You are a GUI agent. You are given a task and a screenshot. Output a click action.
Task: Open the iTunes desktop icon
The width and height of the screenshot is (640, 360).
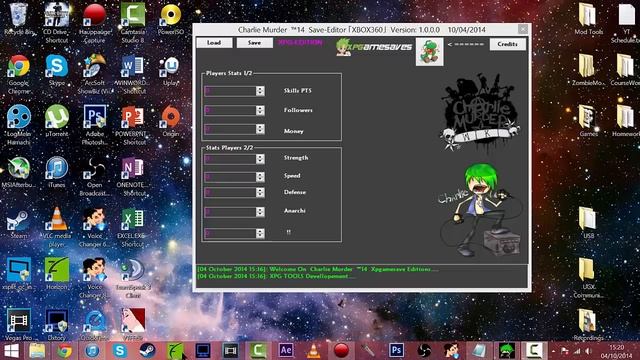57,172
